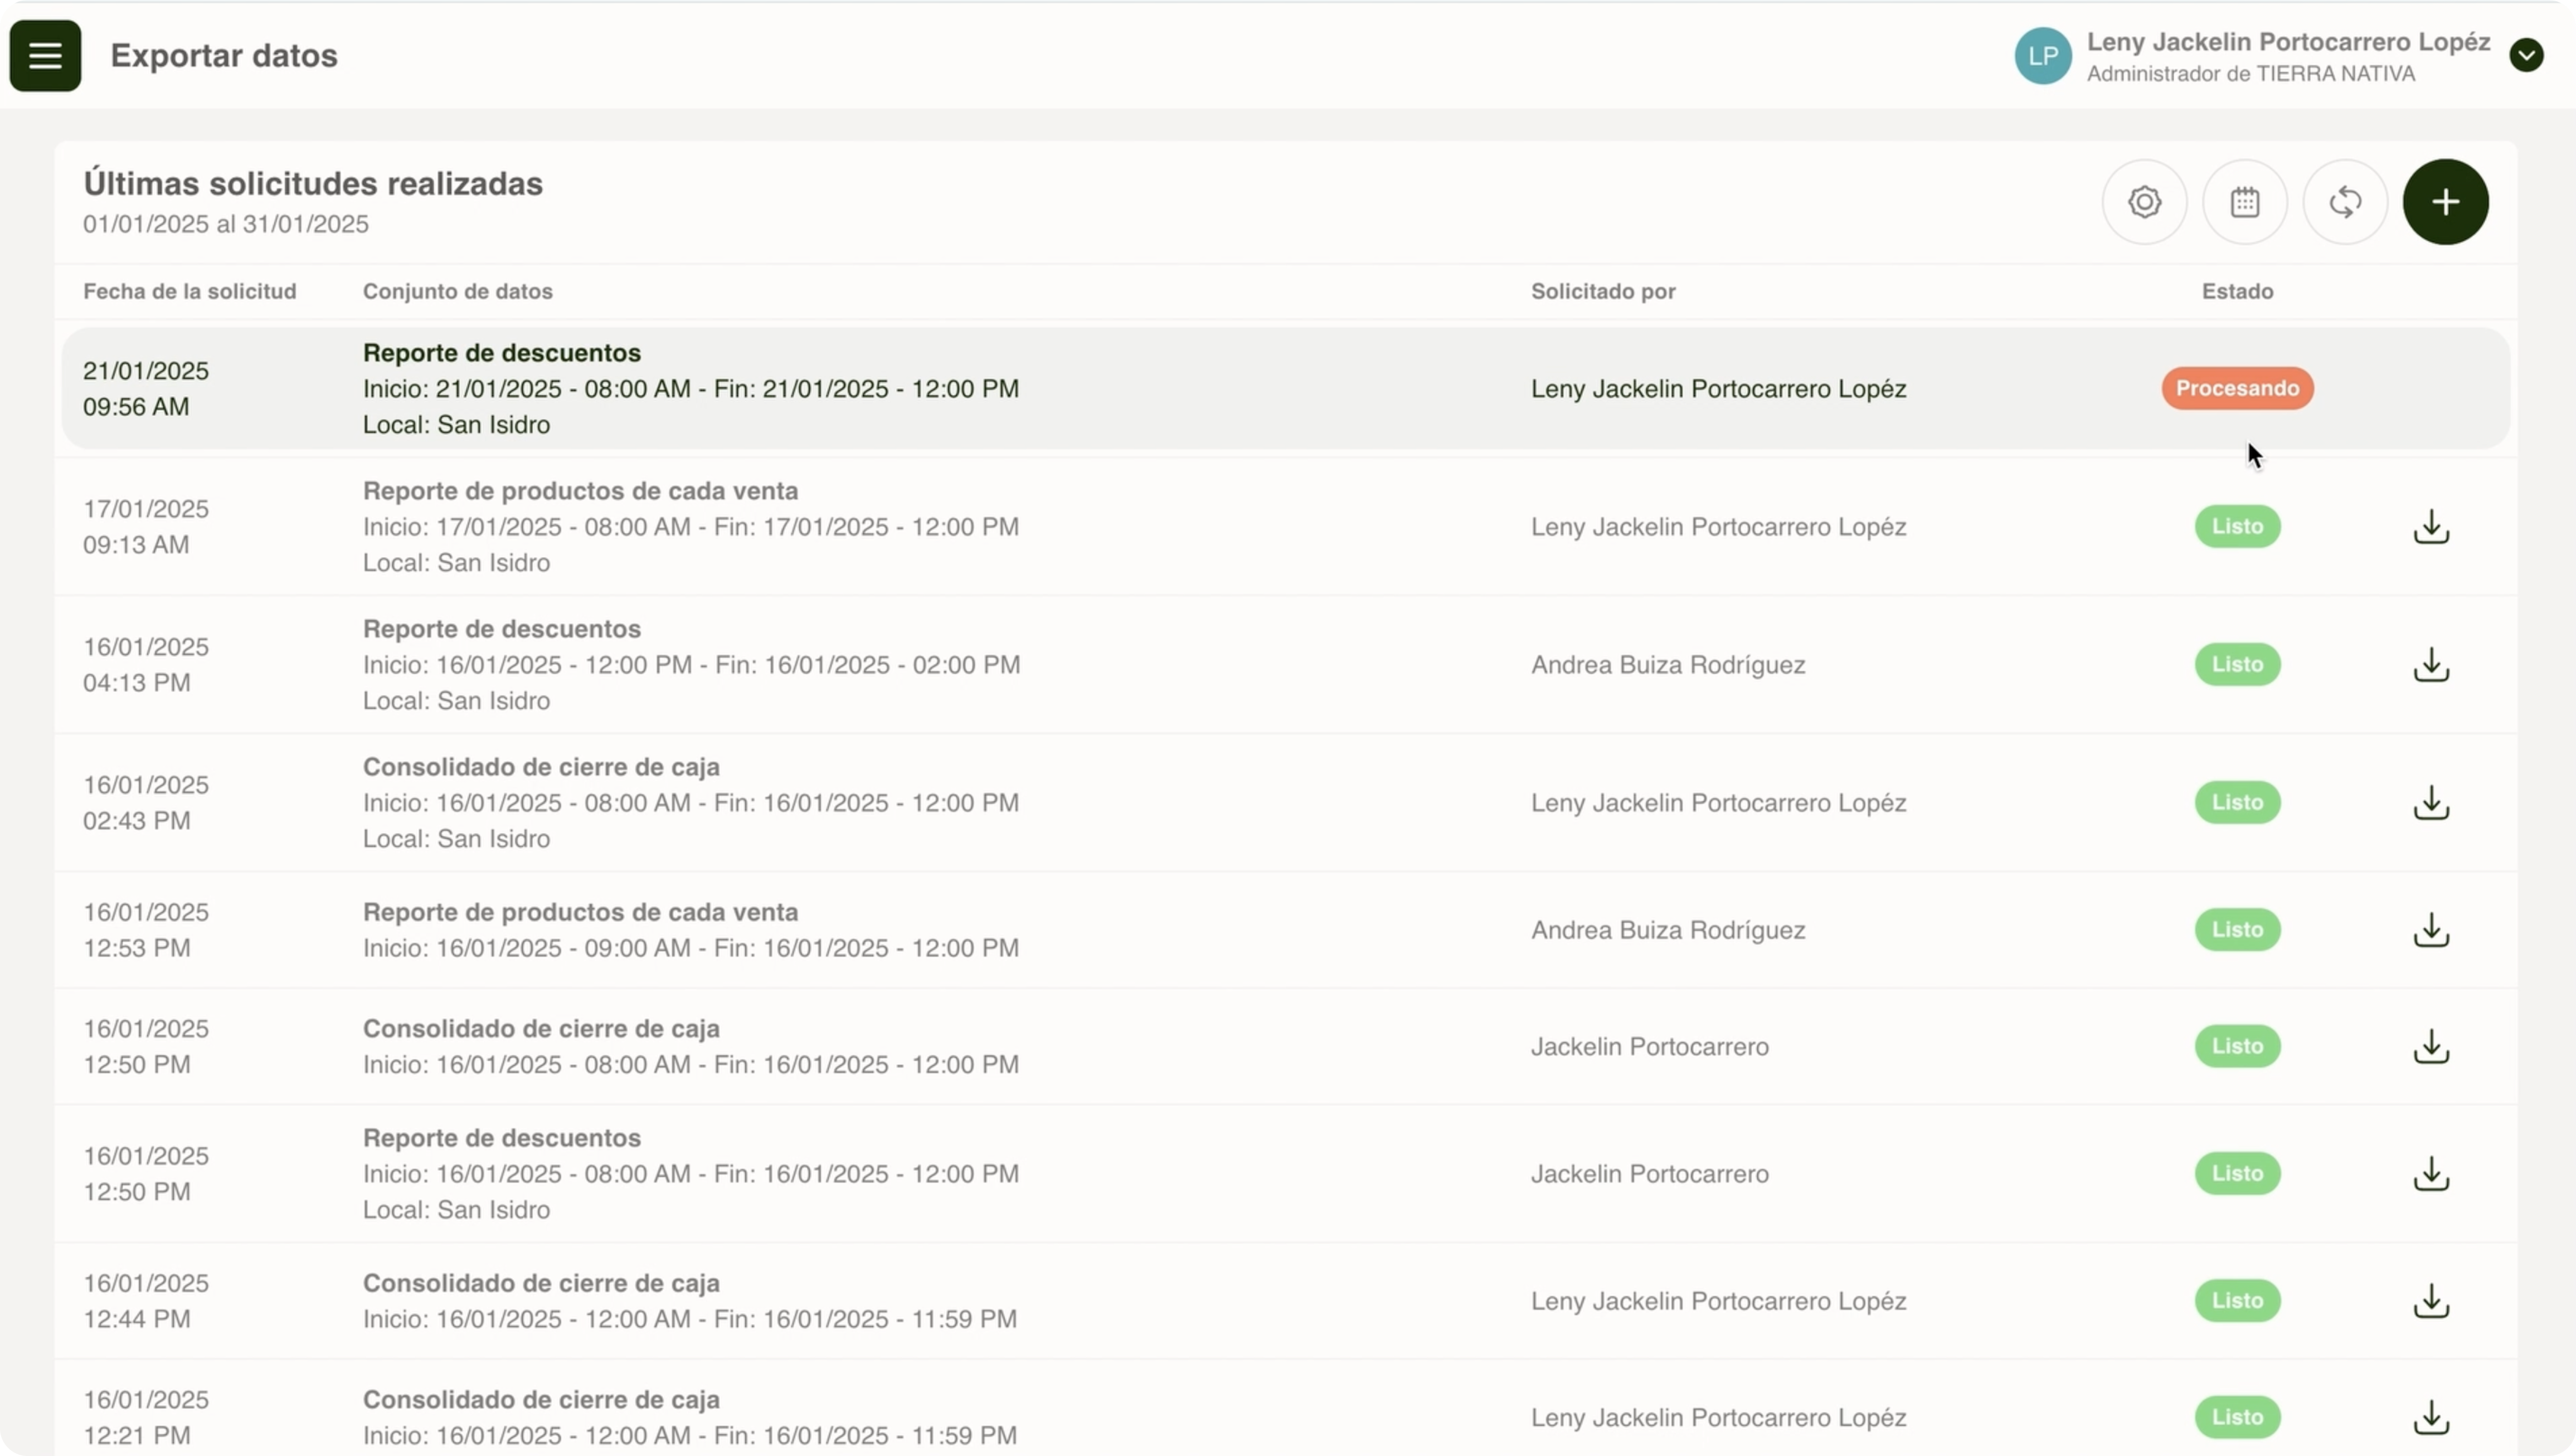This screenshot has height=1456, width=2576.
Task: Refresh the request list
Action: point(2345,202)
